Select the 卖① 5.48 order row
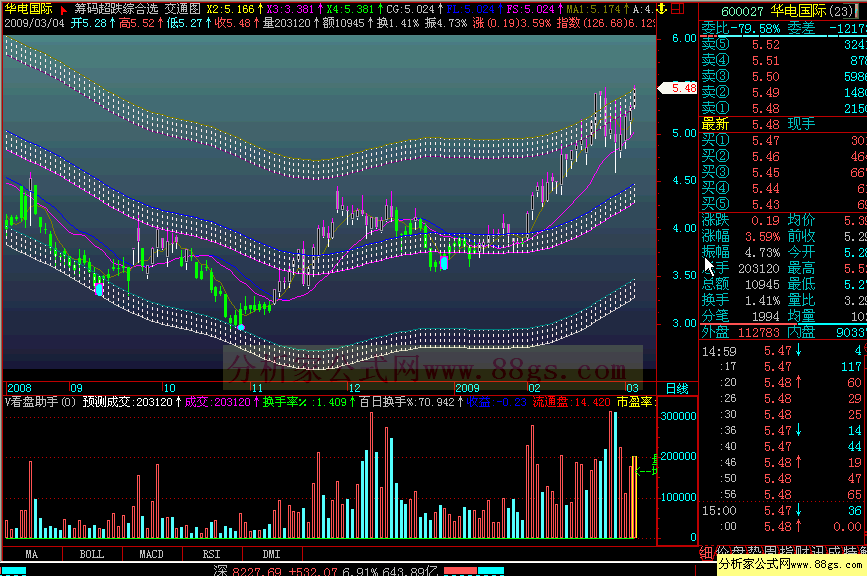The height and width of the screenshot is (576, 867). (783, 109)
